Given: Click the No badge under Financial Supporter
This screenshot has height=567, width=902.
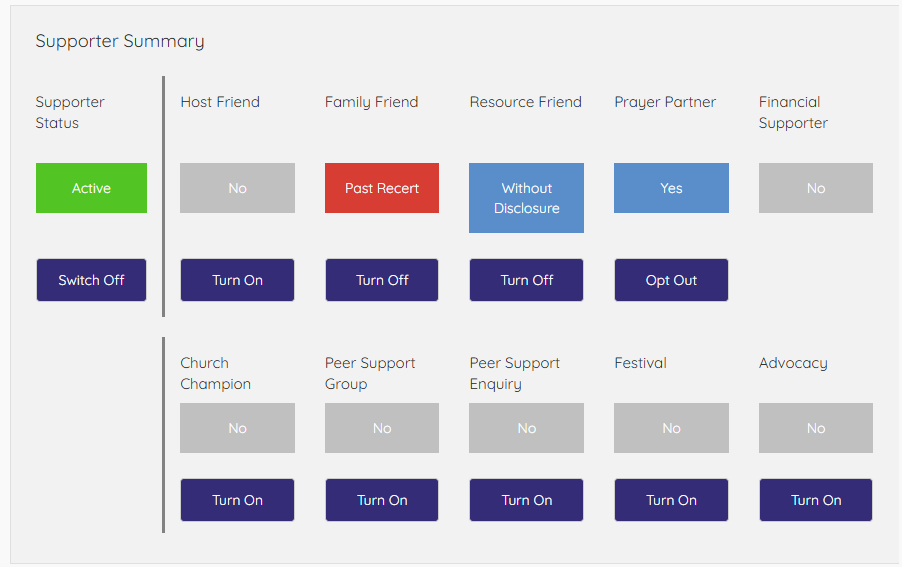Looking at the screenshot, I should point(816,188).
